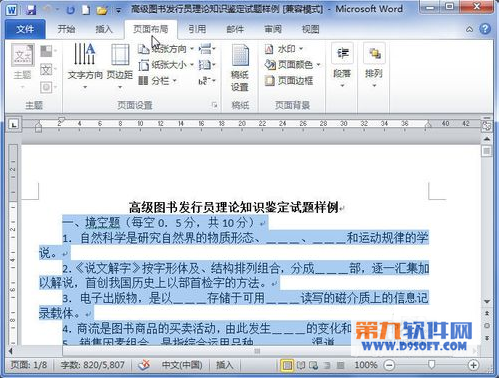Click language 中文(中国) in status bar
This screenshot has width=499, height=378.
point(182,365)
